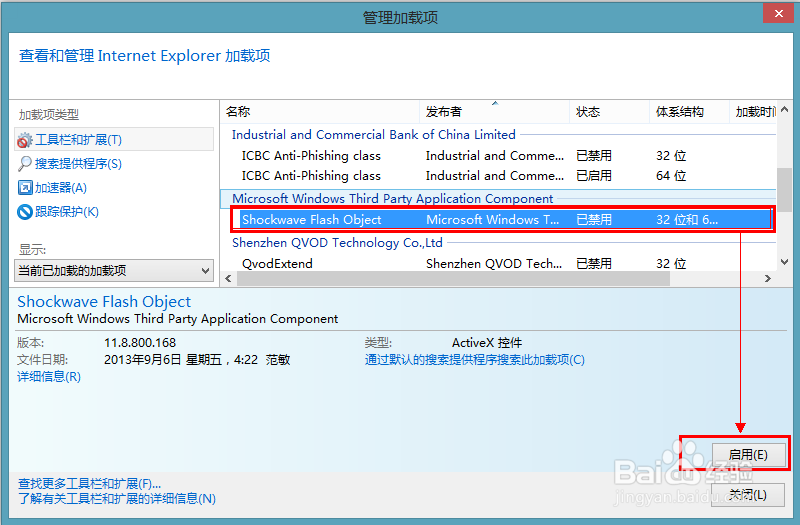The width and height of the screenshot is (800, 525).
Task: Click the Shenzhen QVOD Tech... publisher cell
Action: click(494, 263)
